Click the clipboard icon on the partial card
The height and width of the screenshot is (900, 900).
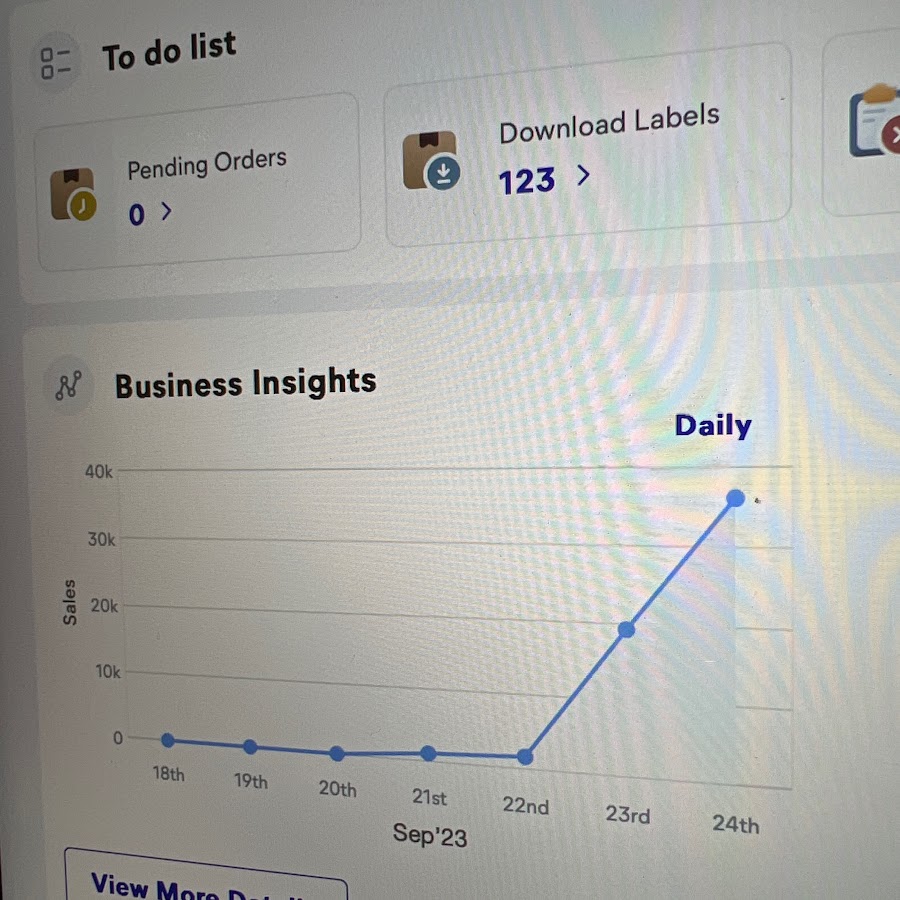click(874, 121)
